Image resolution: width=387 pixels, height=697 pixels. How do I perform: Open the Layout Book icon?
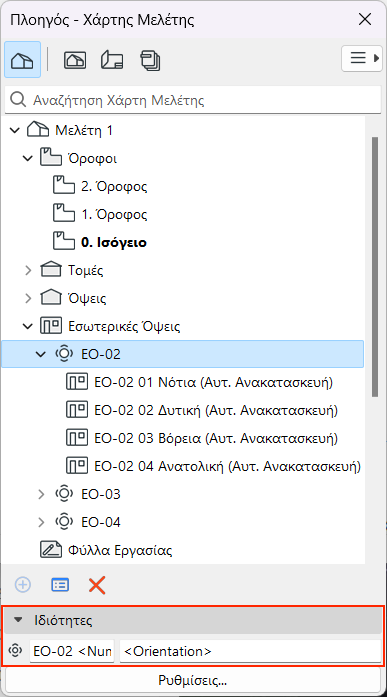click(x=112, y=60)
